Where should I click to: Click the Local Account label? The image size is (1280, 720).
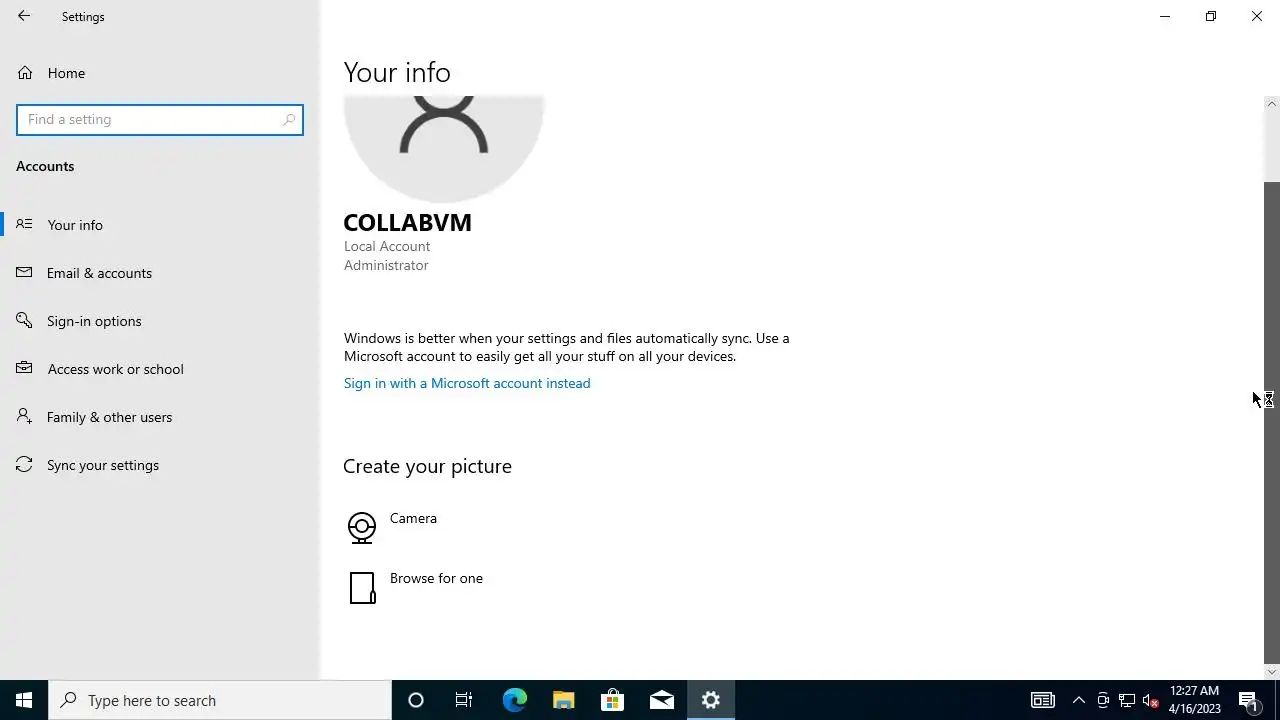point(387,246)
